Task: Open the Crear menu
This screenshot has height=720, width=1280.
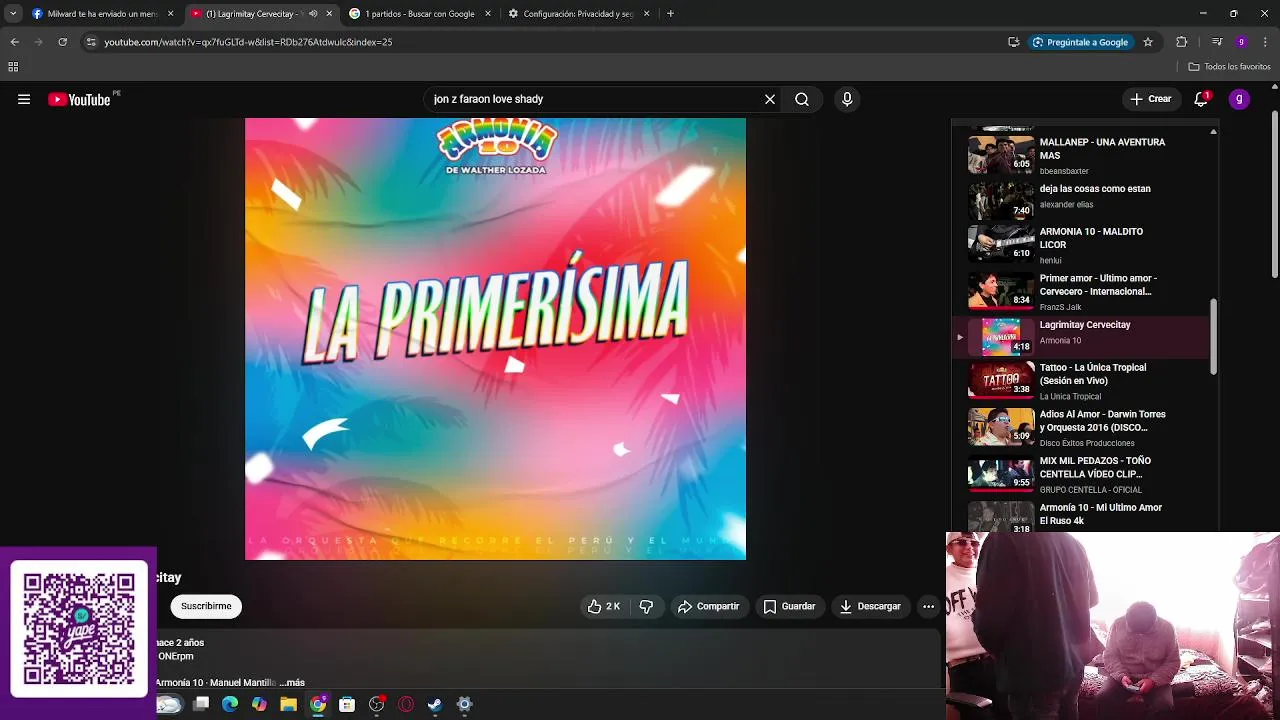Action: 1151,99
